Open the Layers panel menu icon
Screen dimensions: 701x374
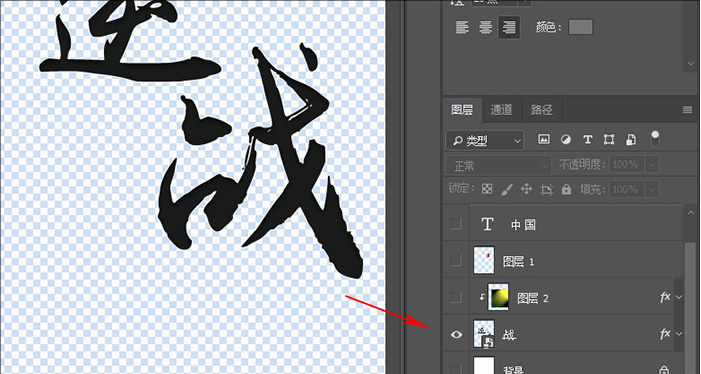(688, 109)
